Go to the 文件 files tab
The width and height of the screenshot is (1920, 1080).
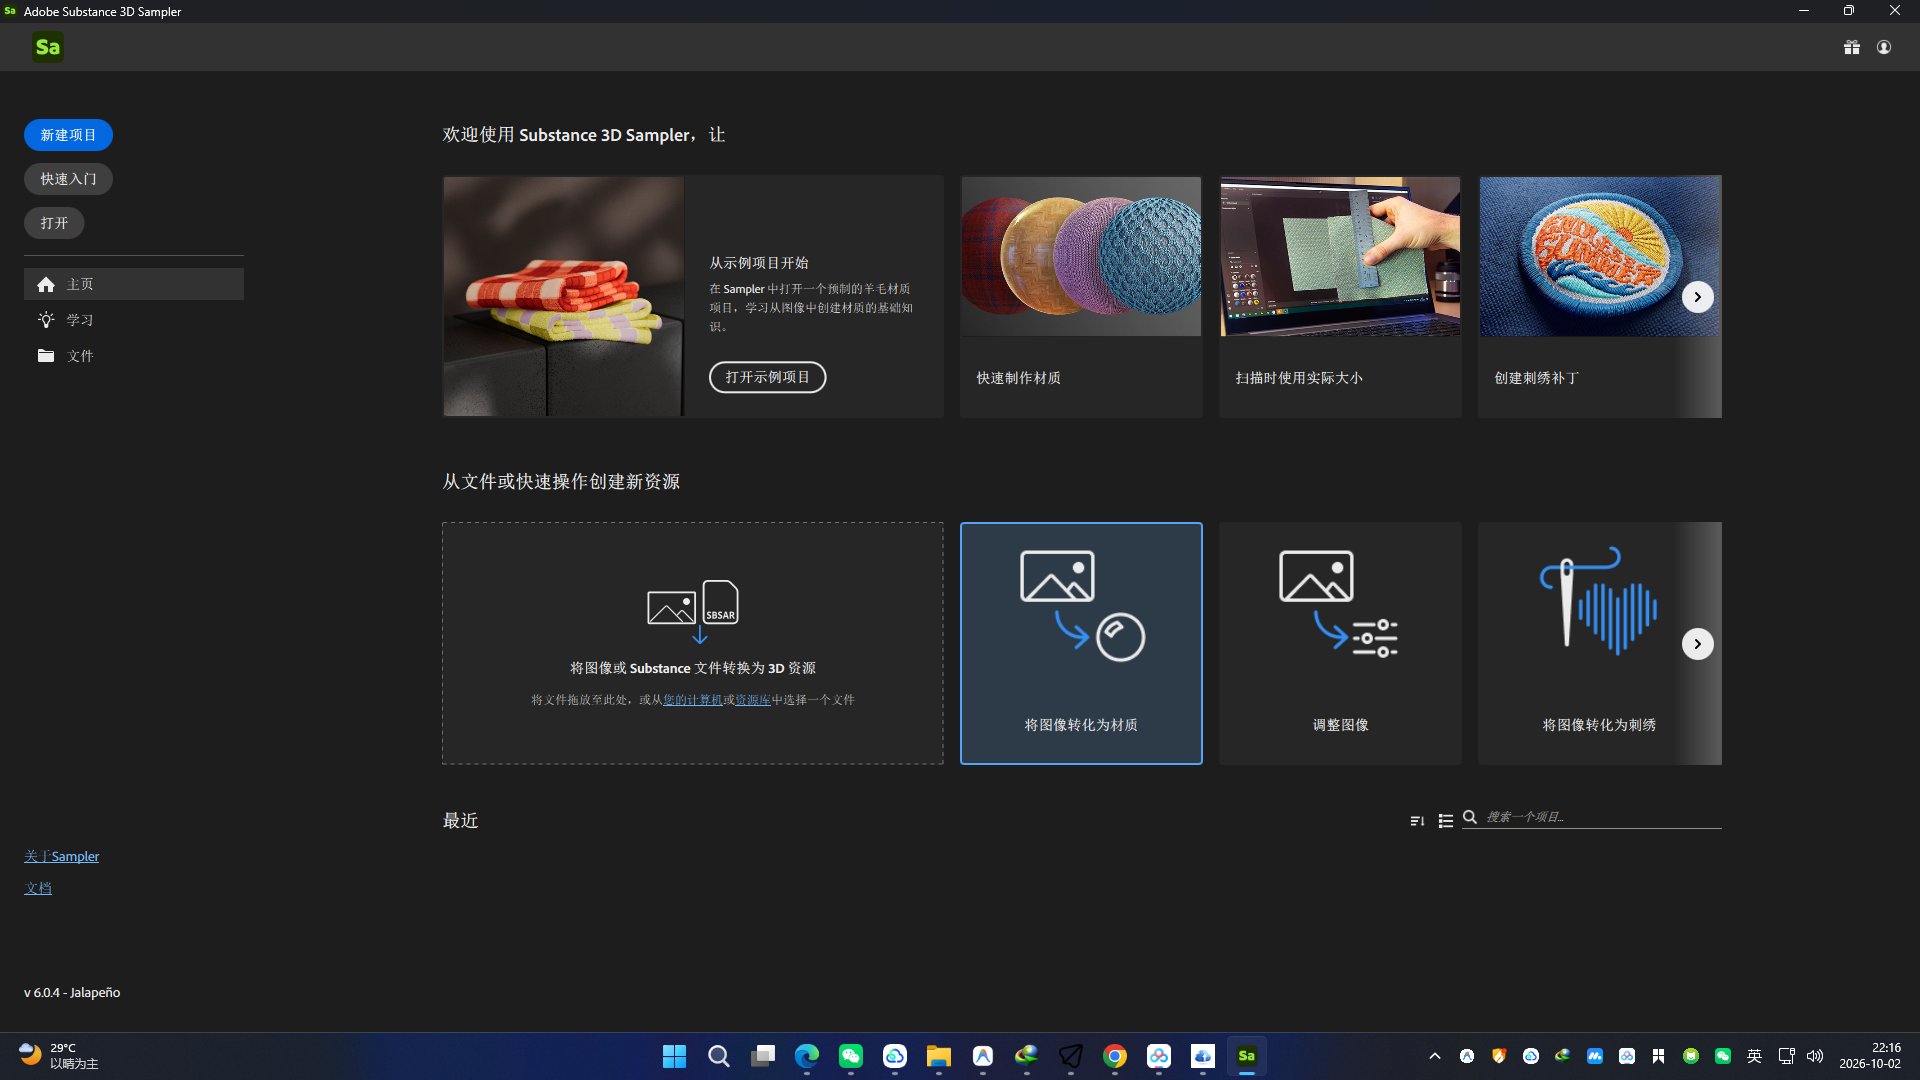coord(134,356)
